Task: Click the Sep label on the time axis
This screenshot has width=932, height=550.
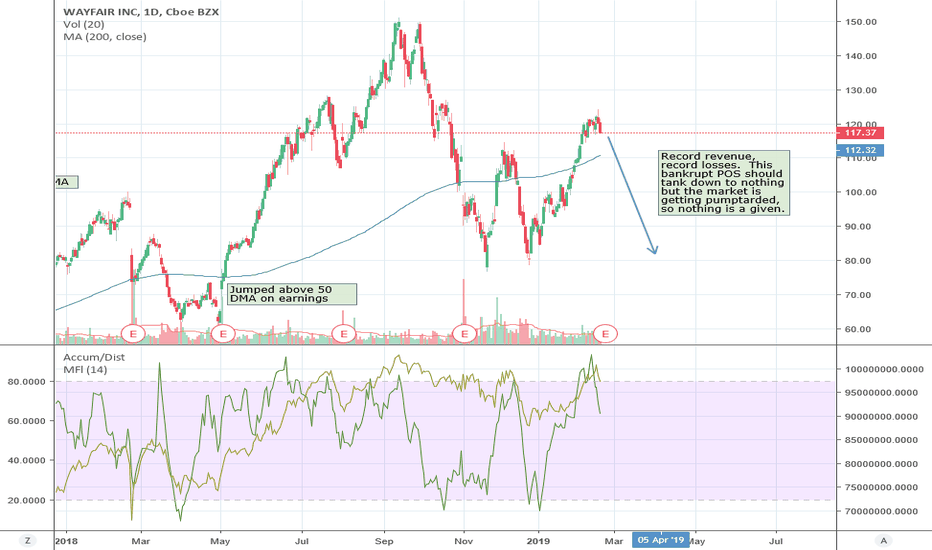Action: point(384,541)
